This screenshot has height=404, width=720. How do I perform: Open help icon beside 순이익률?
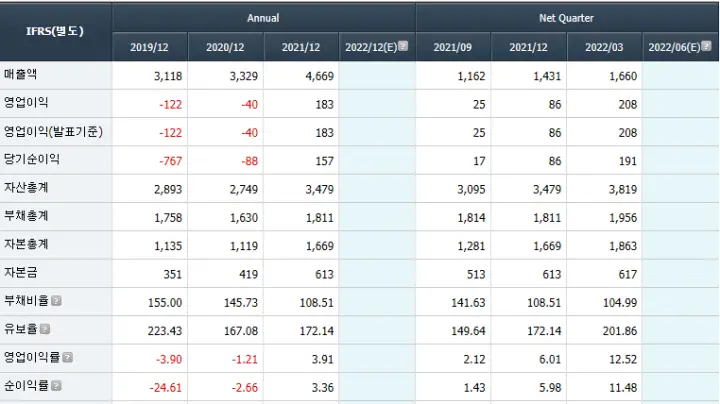56,386
